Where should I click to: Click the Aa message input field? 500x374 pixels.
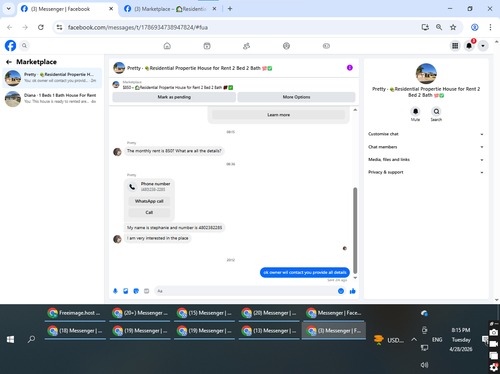click(x=246, y=291)
